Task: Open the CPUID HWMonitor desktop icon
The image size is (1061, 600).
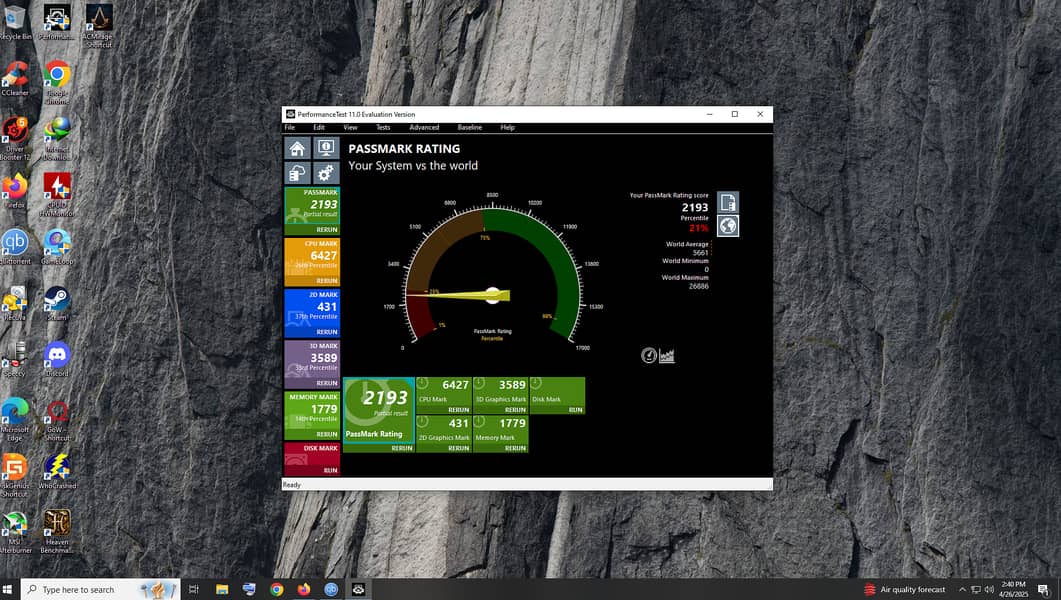Action: tap(57, 195)
